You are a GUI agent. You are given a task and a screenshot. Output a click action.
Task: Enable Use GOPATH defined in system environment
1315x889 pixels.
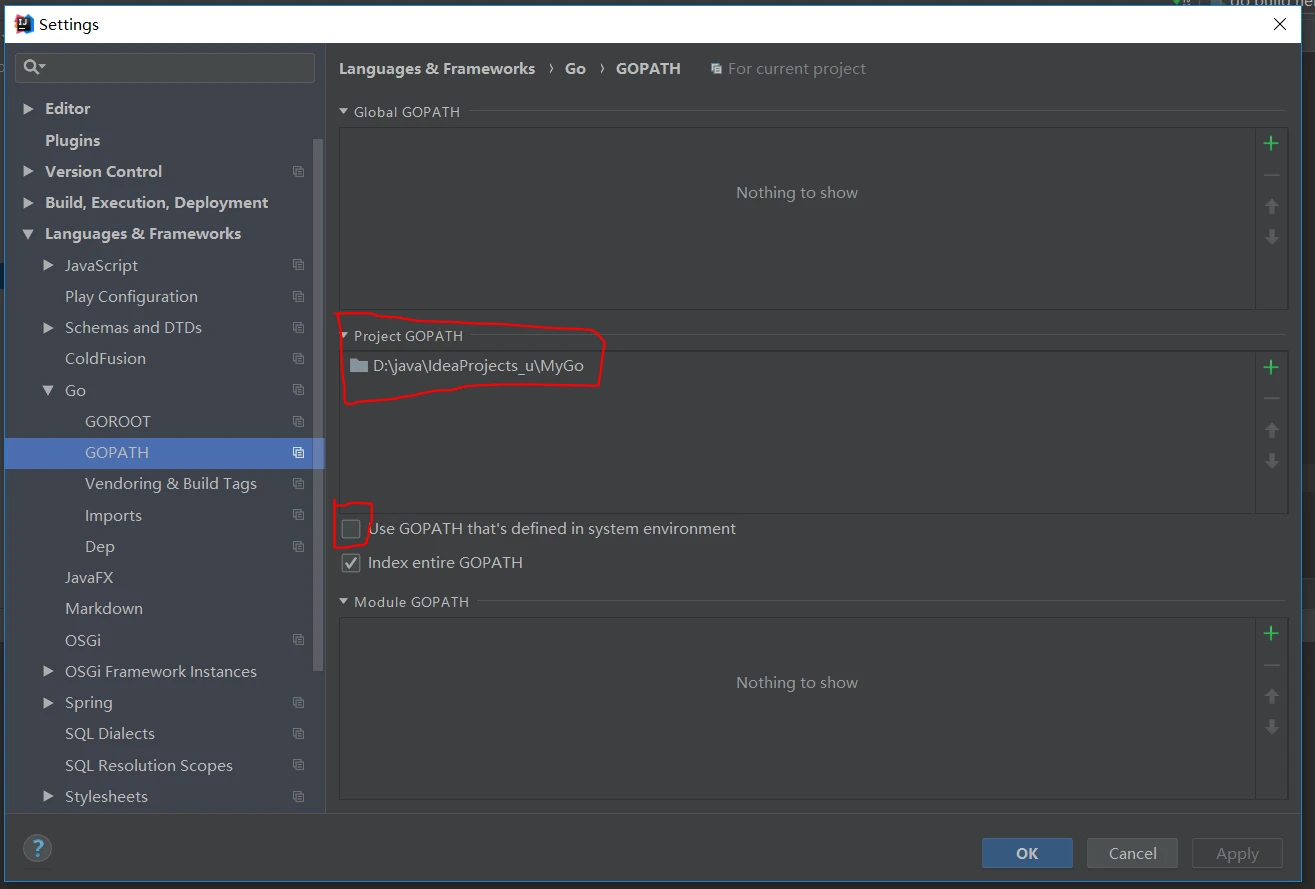click(351, 529)
